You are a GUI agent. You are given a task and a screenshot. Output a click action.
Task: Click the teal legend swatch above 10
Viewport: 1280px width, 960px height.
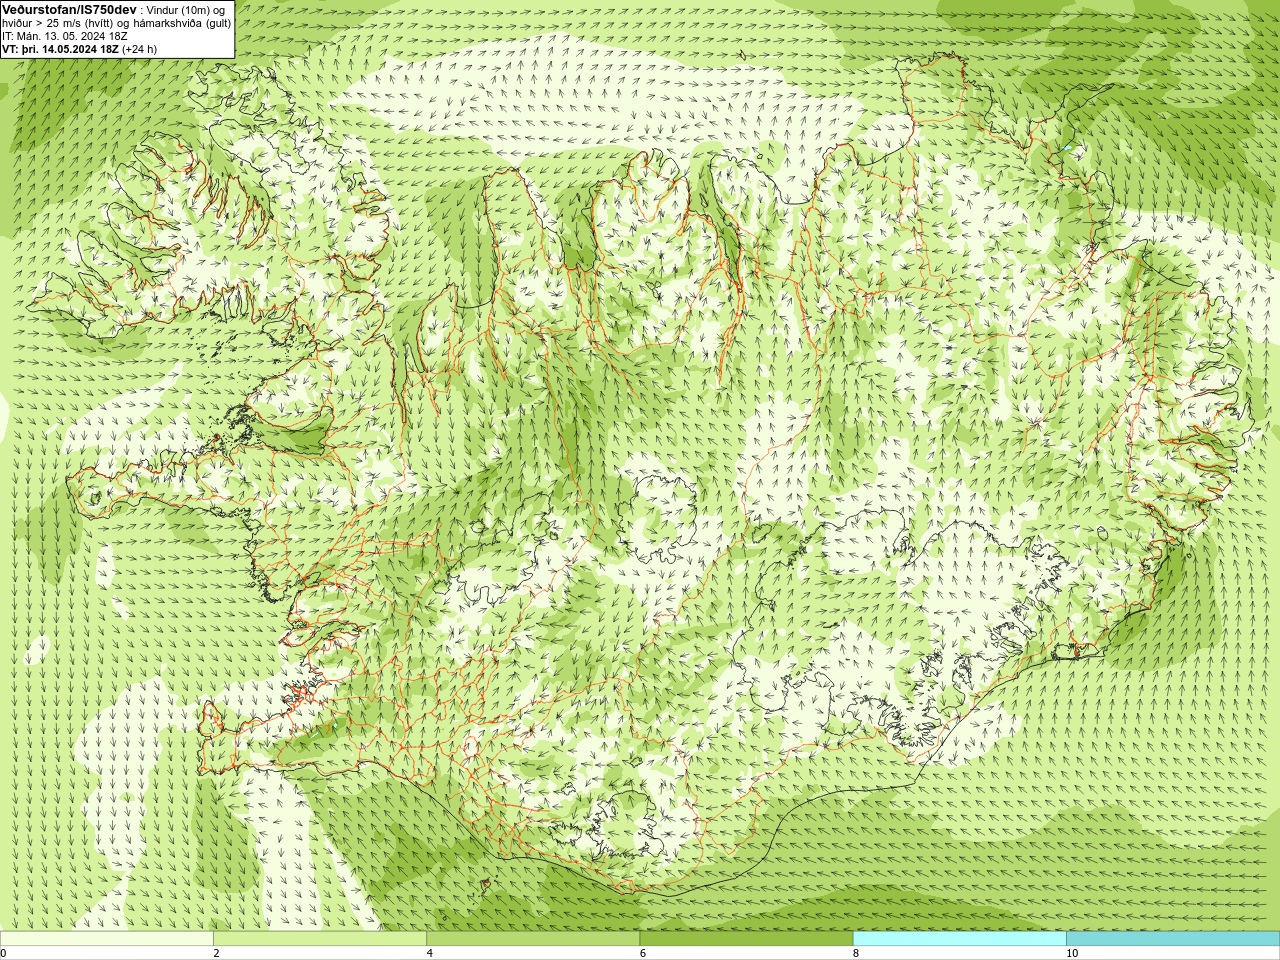1172,939
